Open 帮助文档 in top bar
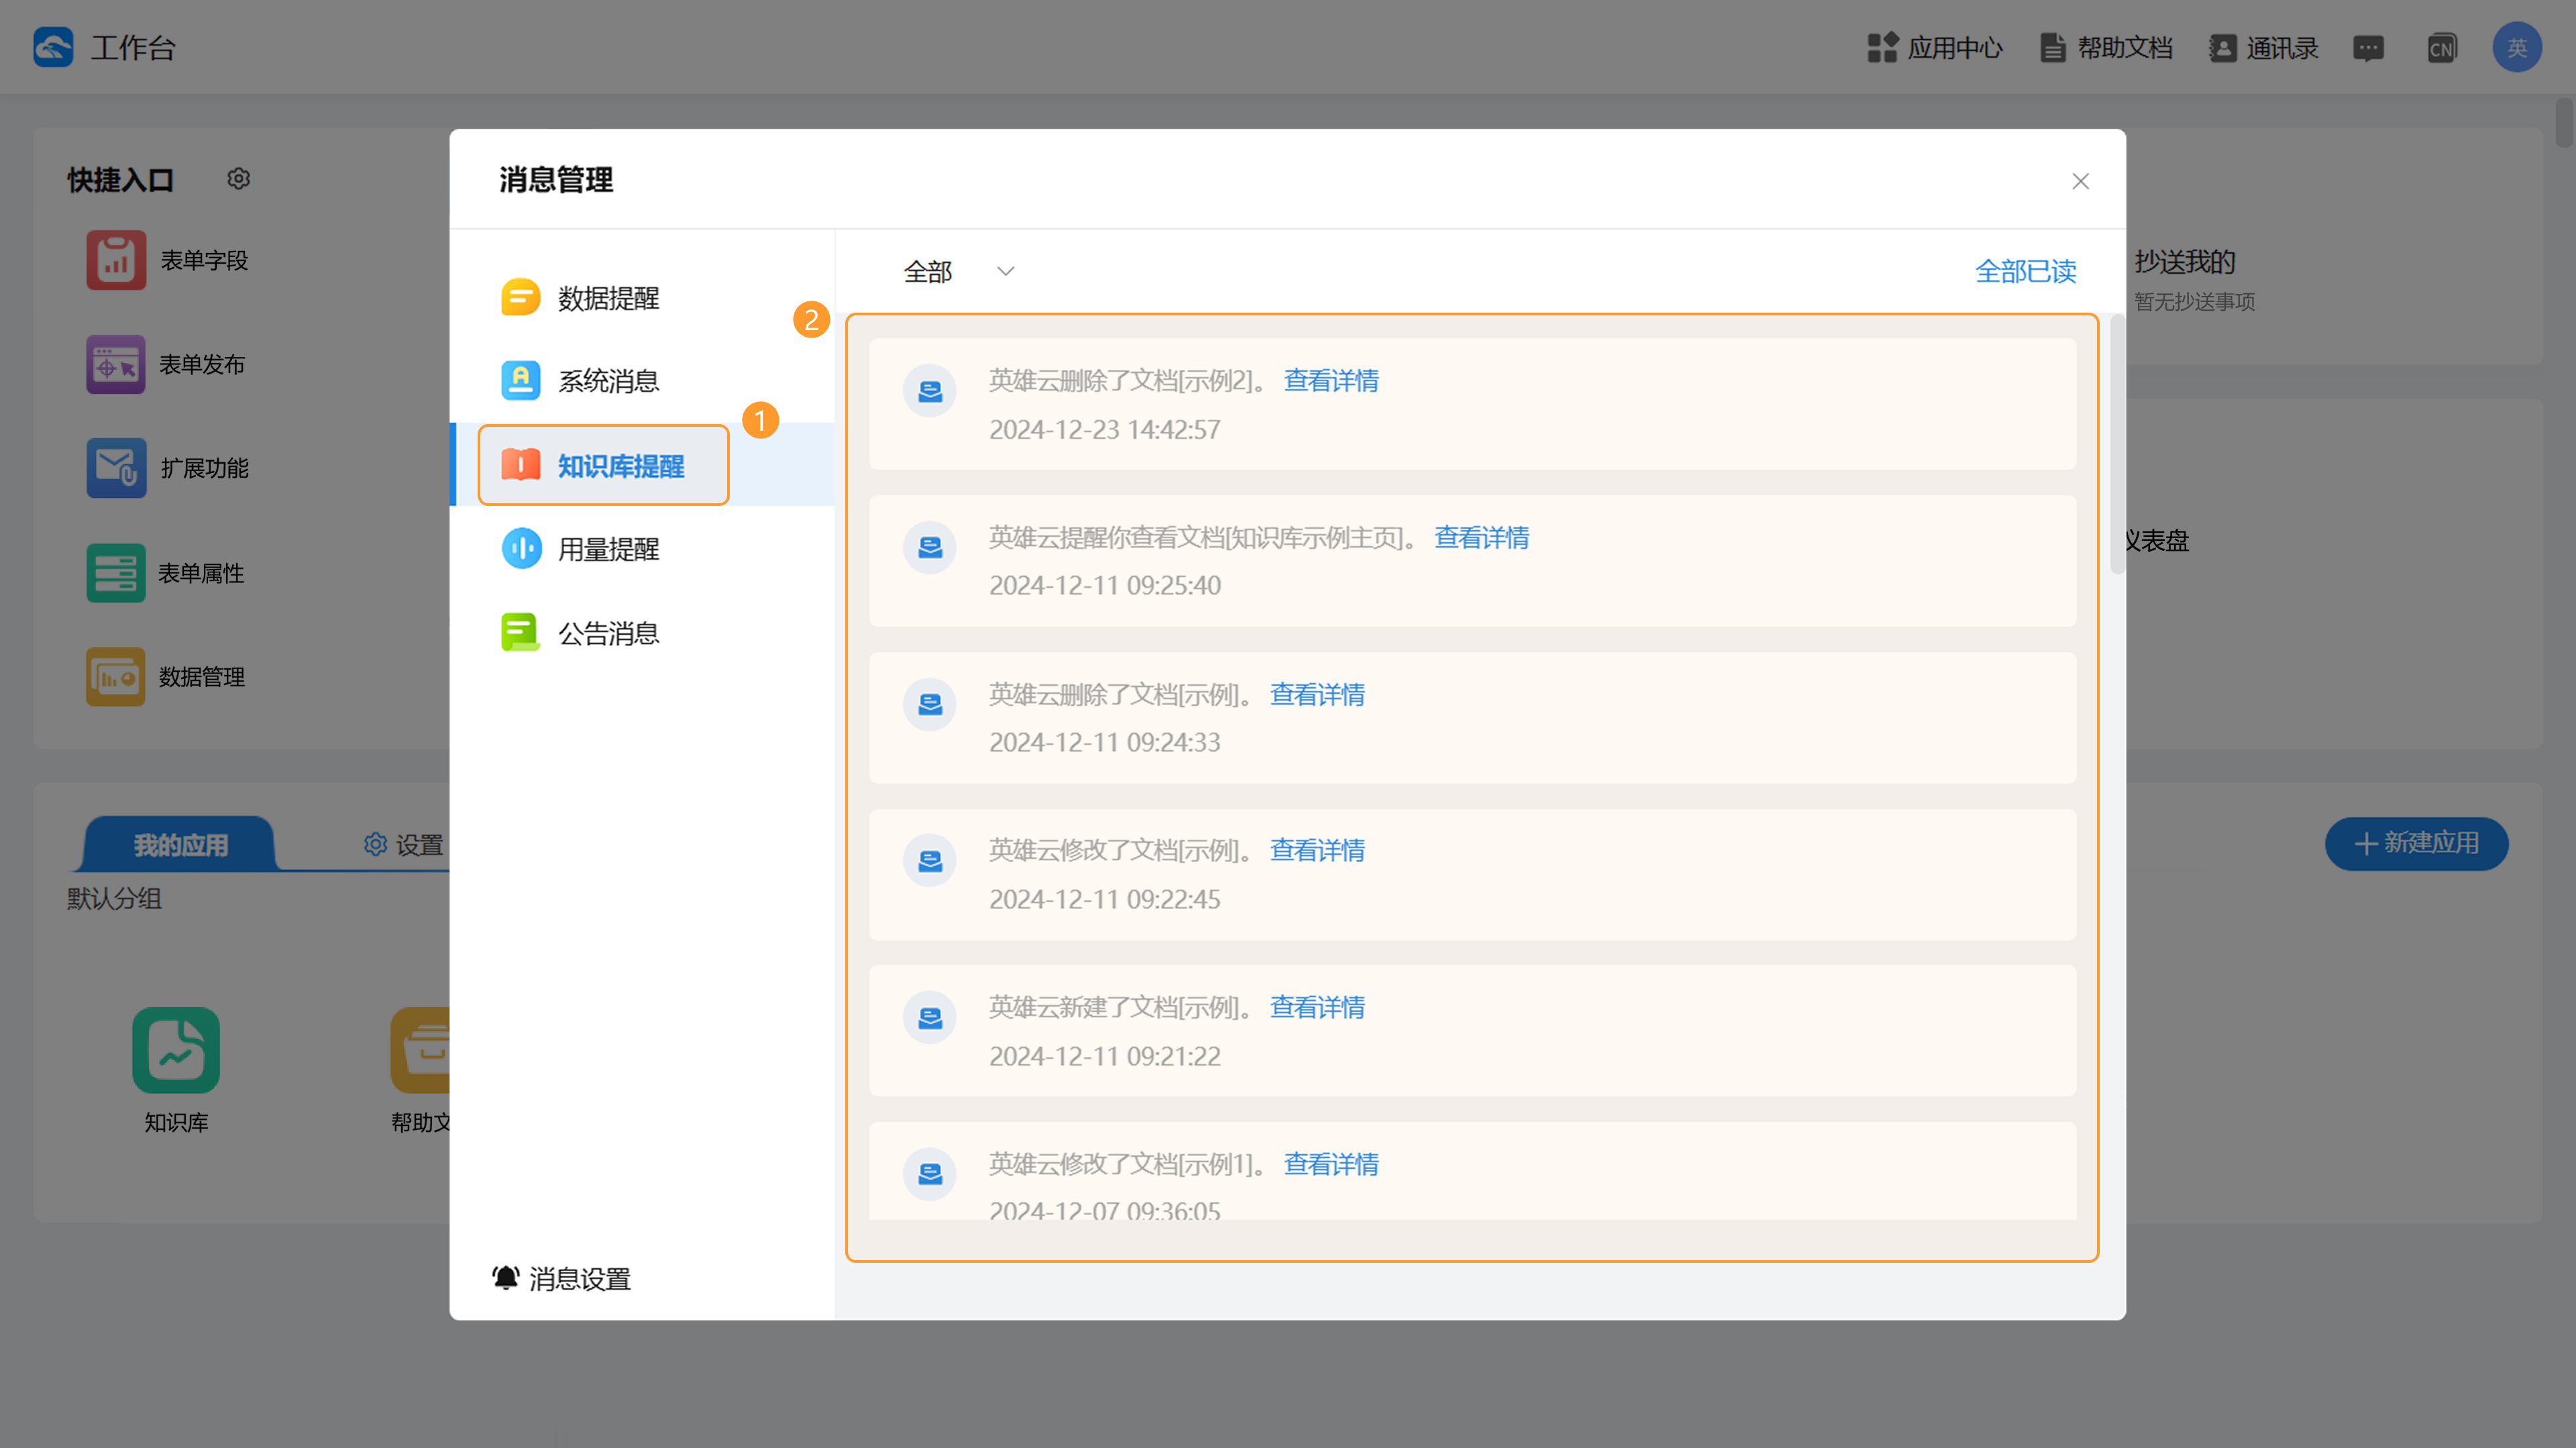This screenshot has height=1448, width=2576. click(x=2105, y=48)
